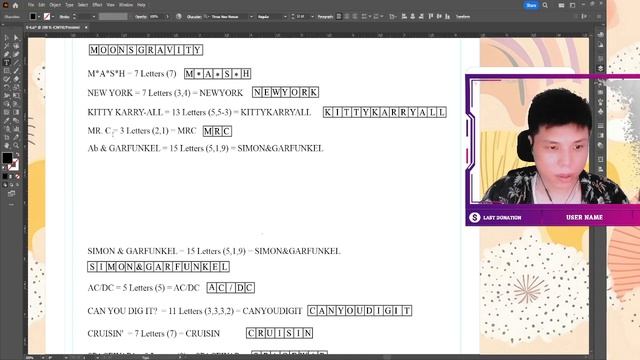This screenshot has width=640, height=360.
Task: Select the Symbol Sprayer tool
Action: click(7, 129)
